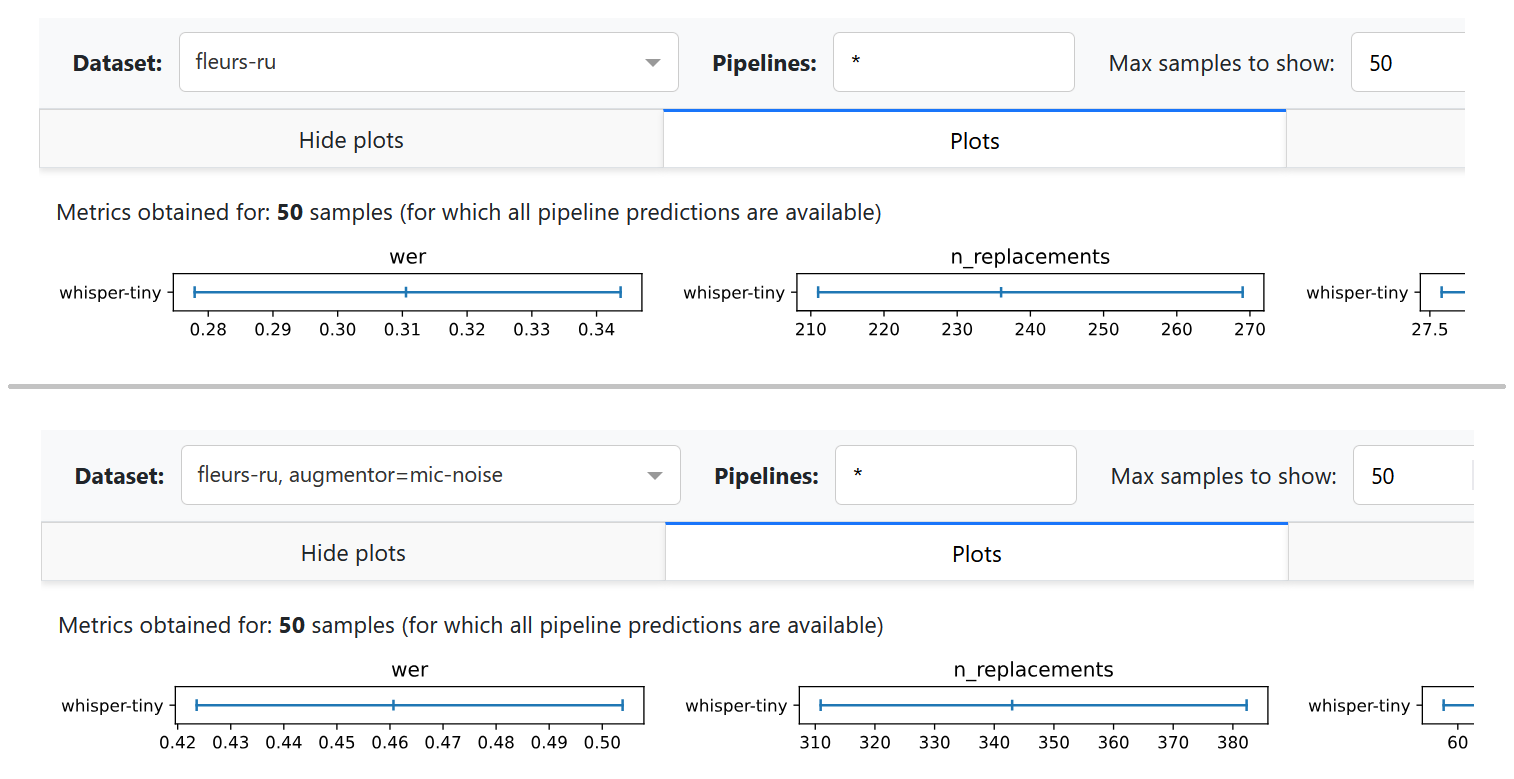
Task: Select the 'Hide plots' tab in the top panel
Action: click(x=351, y=140)
